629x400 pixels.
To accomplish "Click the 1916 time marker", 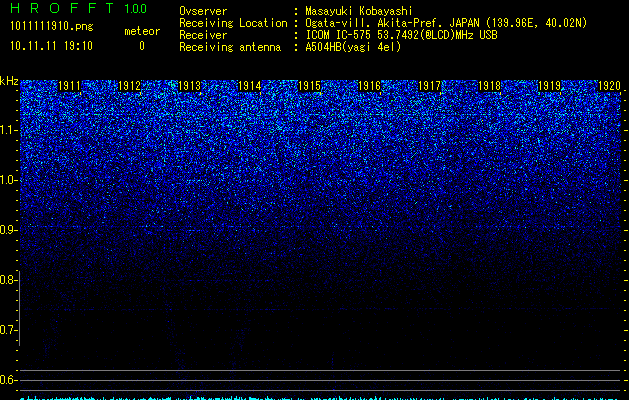I will [x=369, y=86].
